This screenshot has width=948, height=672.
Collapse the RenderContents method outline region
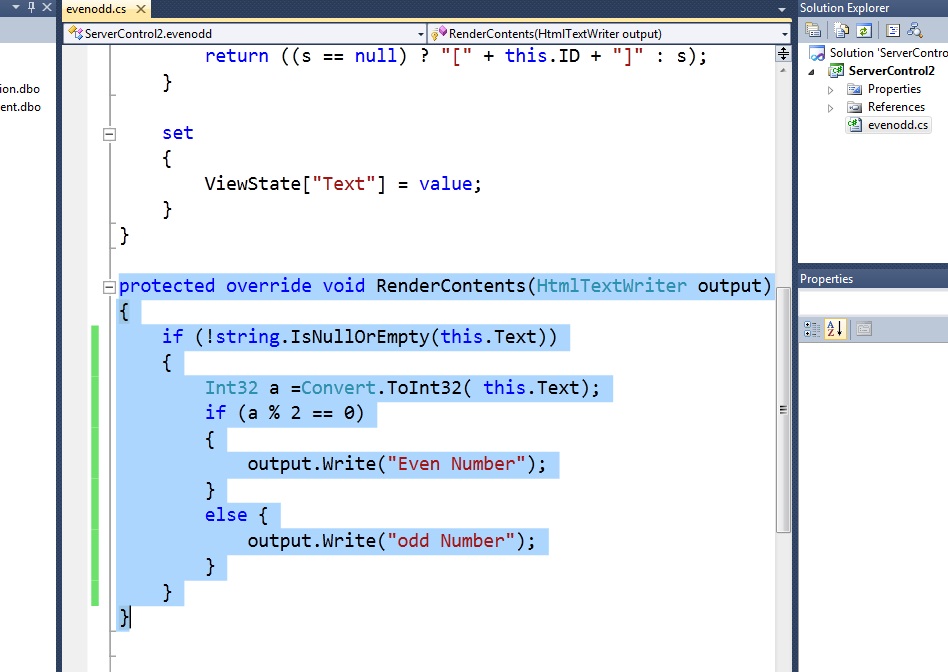pos(108,286)
